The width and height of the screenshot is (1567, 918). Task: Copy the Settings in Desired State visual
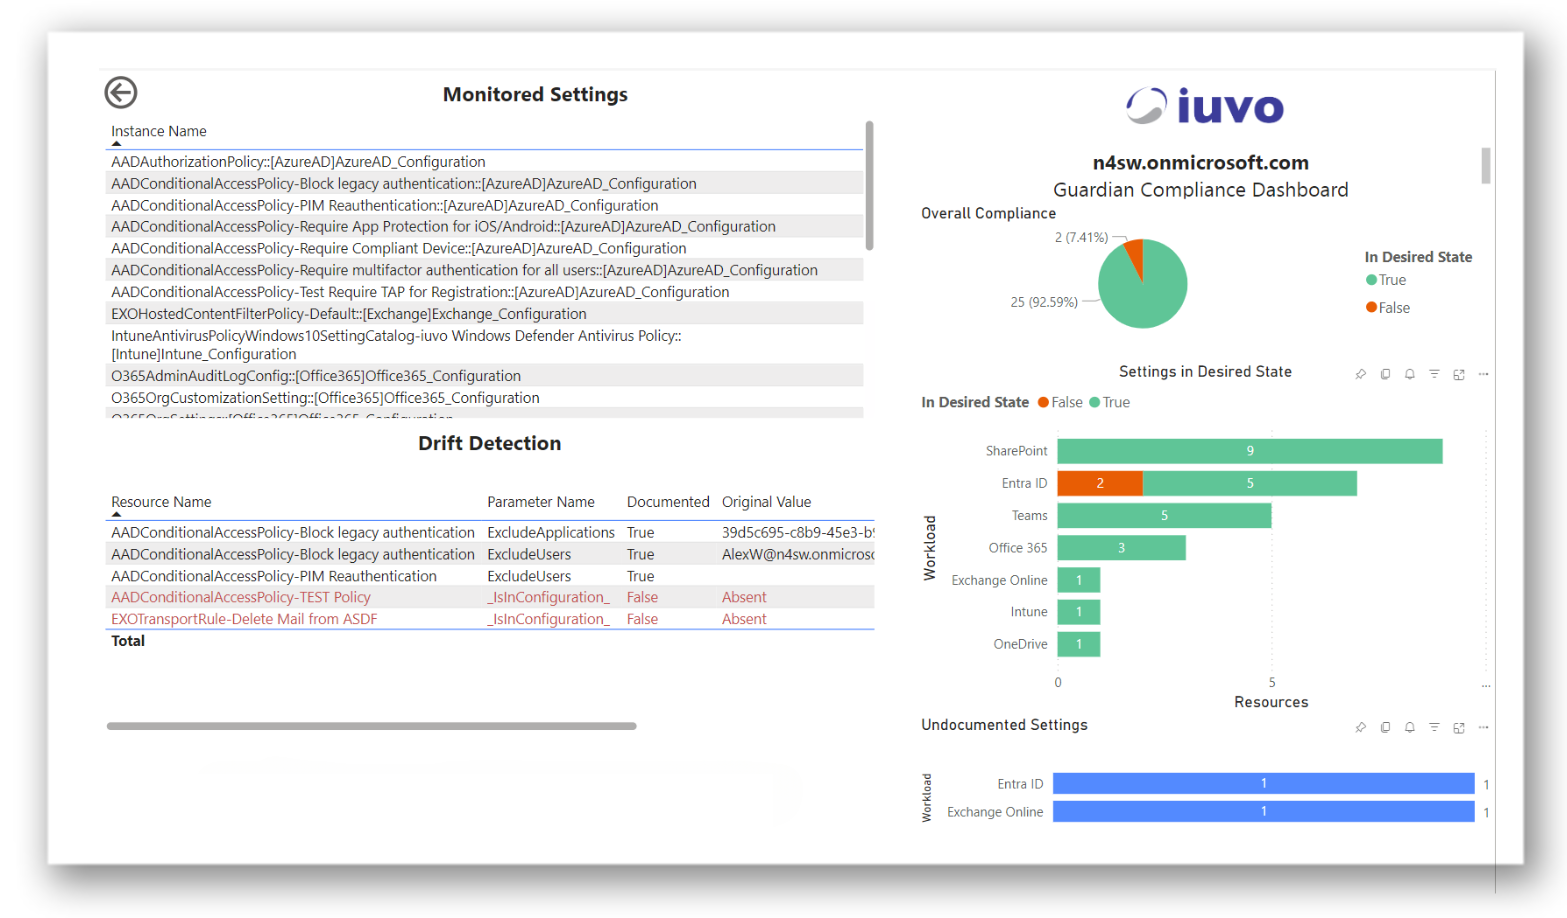pyautogui.click(x=1385, y=374)
